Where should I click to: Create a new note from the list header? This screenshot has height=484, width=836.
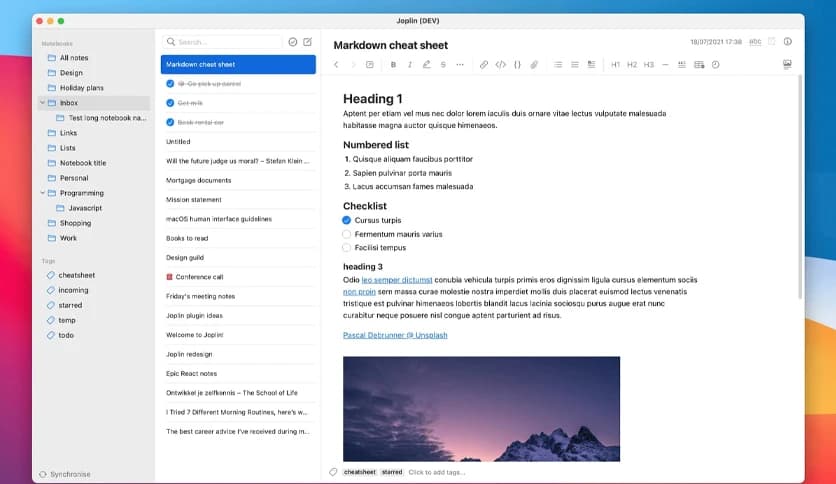(x=307, y=42)
